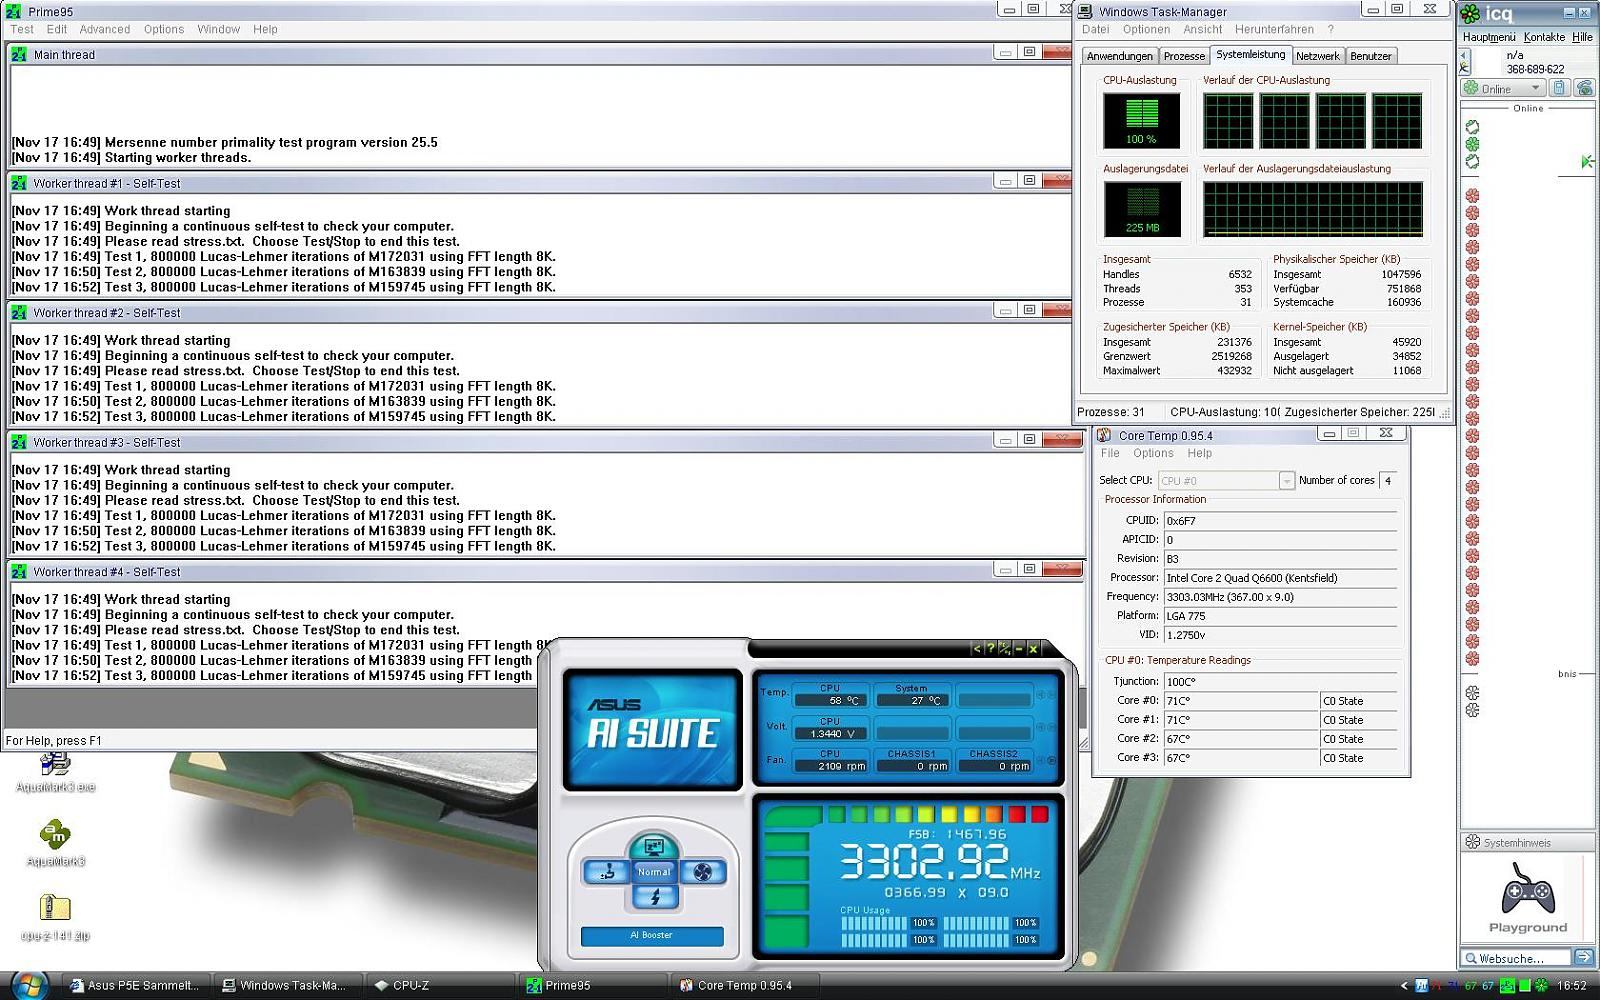
Task: Click the ICQ telephone call icon
Action: click(1584, 88)
